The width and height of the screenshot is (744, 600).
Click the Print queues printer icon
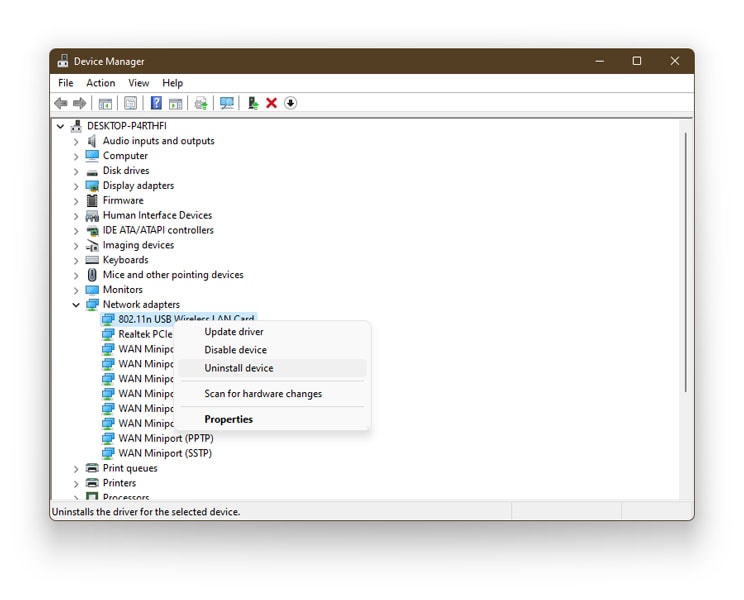click(92, 468)
